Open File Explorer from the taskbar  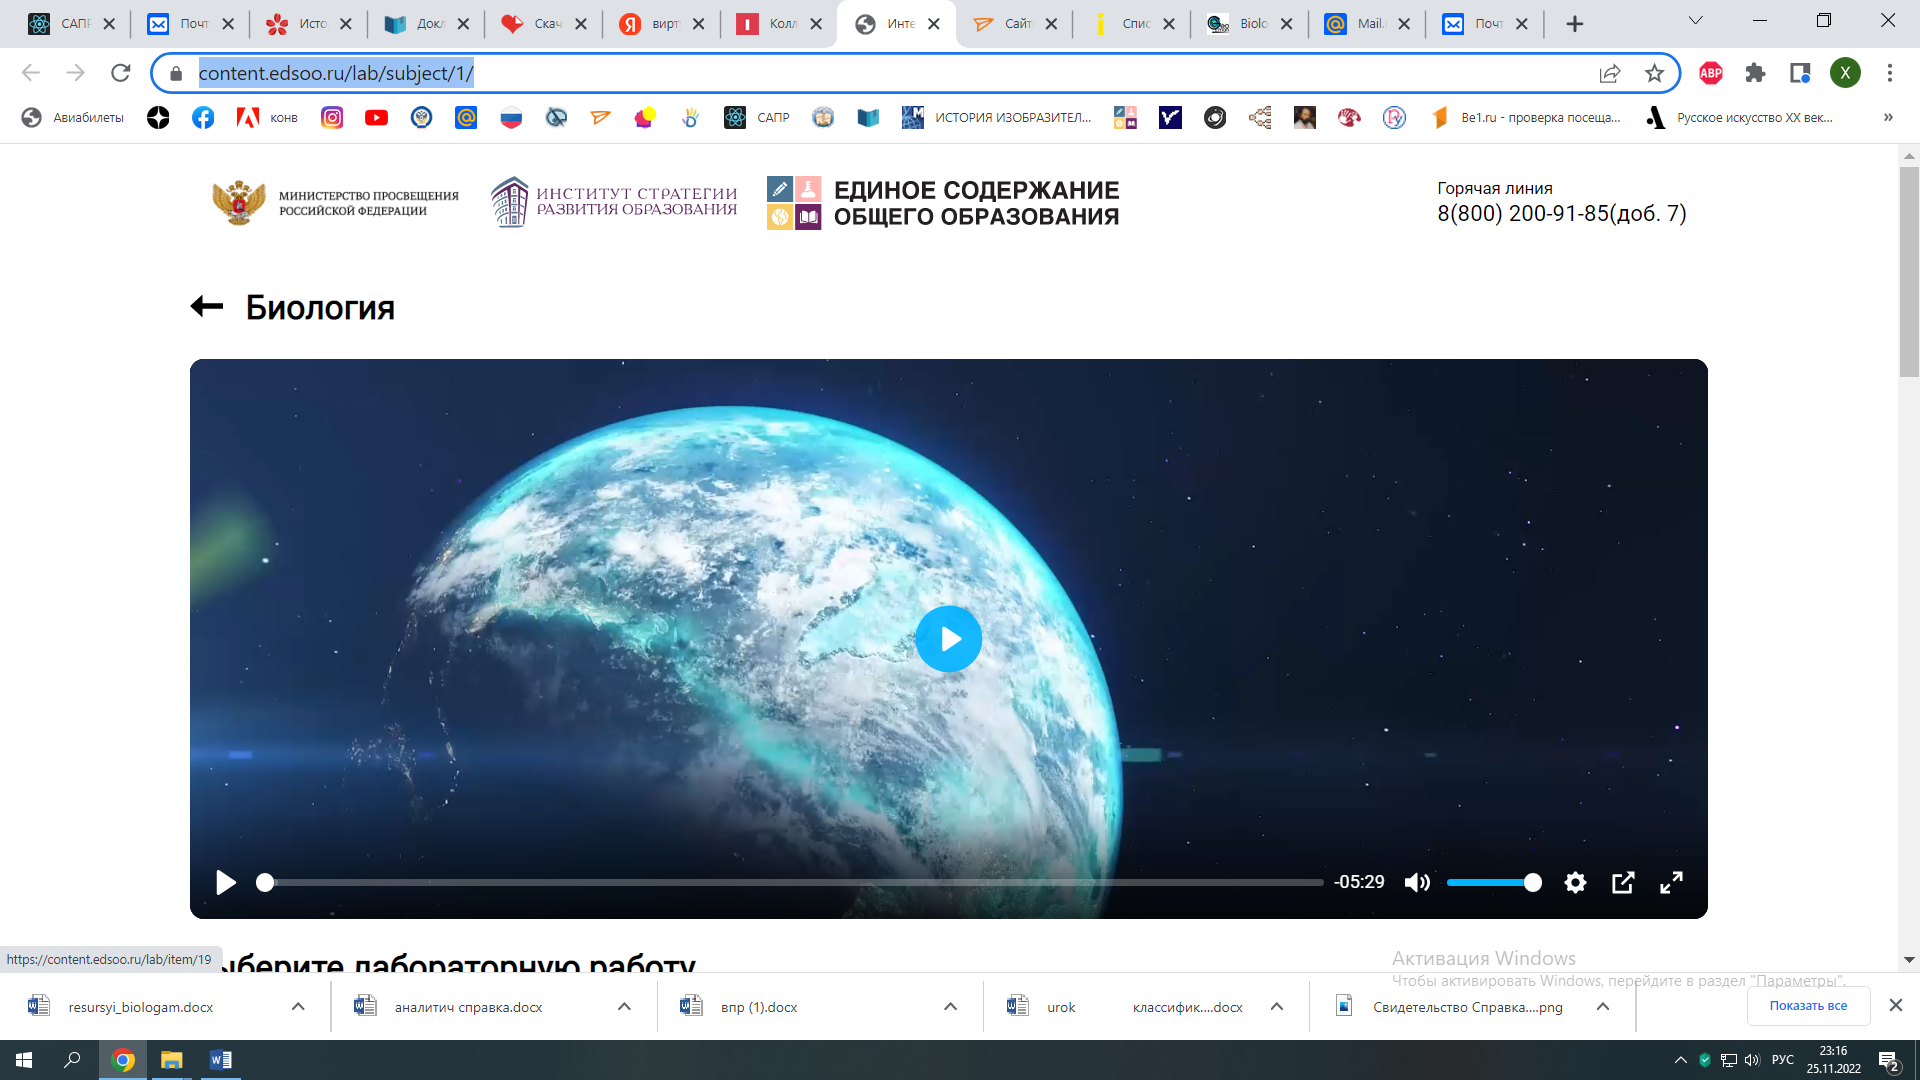coord(172,1060)
